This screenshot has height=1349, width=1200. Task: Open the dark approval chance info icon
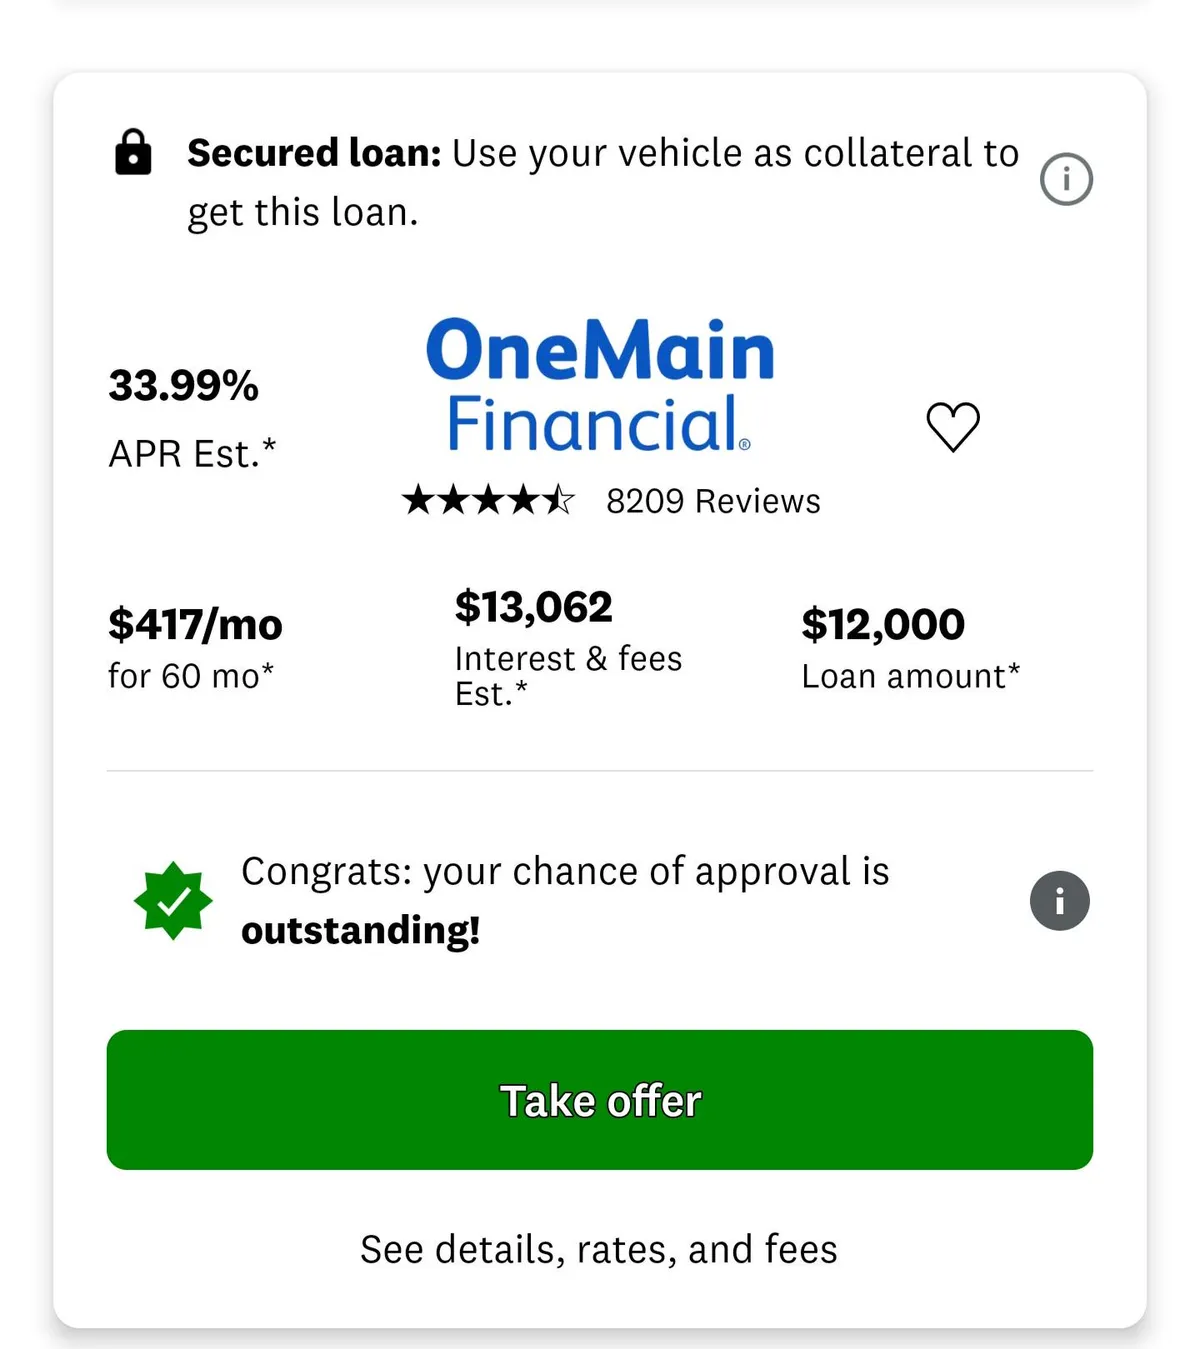tap(1059, 901)
